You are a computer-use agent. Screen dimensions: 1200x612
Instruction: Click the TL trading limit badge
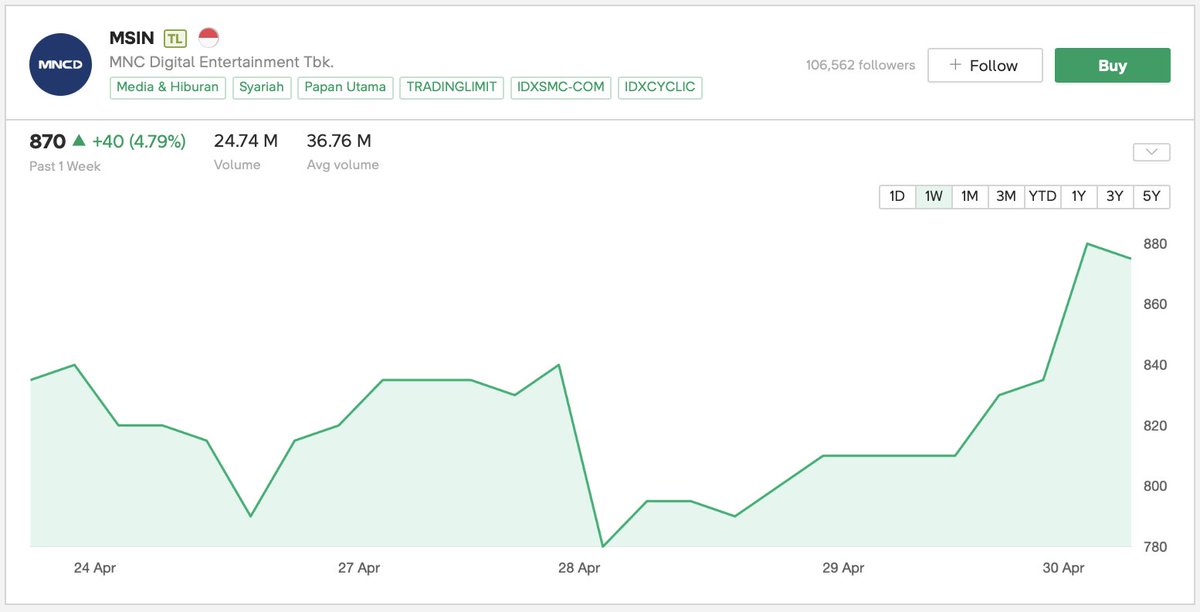[x=175, y=38]
